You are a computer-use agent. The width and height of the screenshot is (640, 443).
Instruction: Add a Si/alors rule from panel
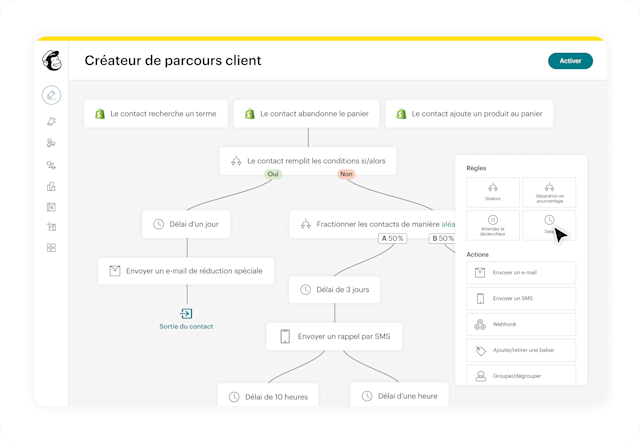493,192
